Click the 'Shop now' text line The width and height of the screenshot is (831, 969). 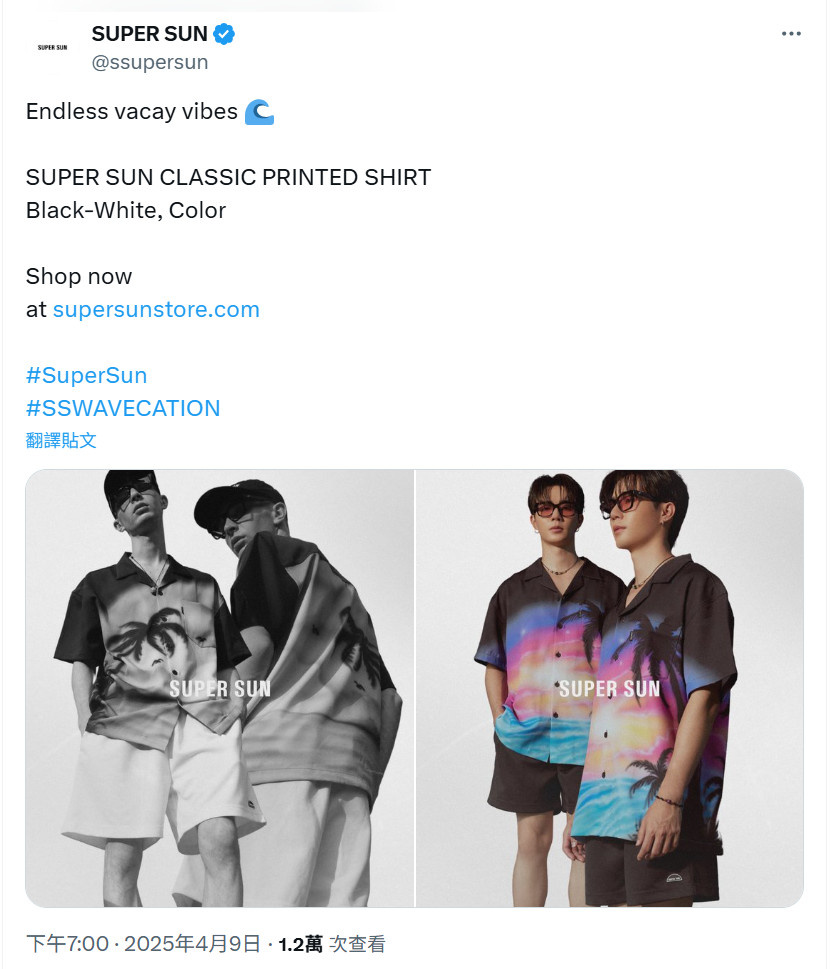click(79, 276)
